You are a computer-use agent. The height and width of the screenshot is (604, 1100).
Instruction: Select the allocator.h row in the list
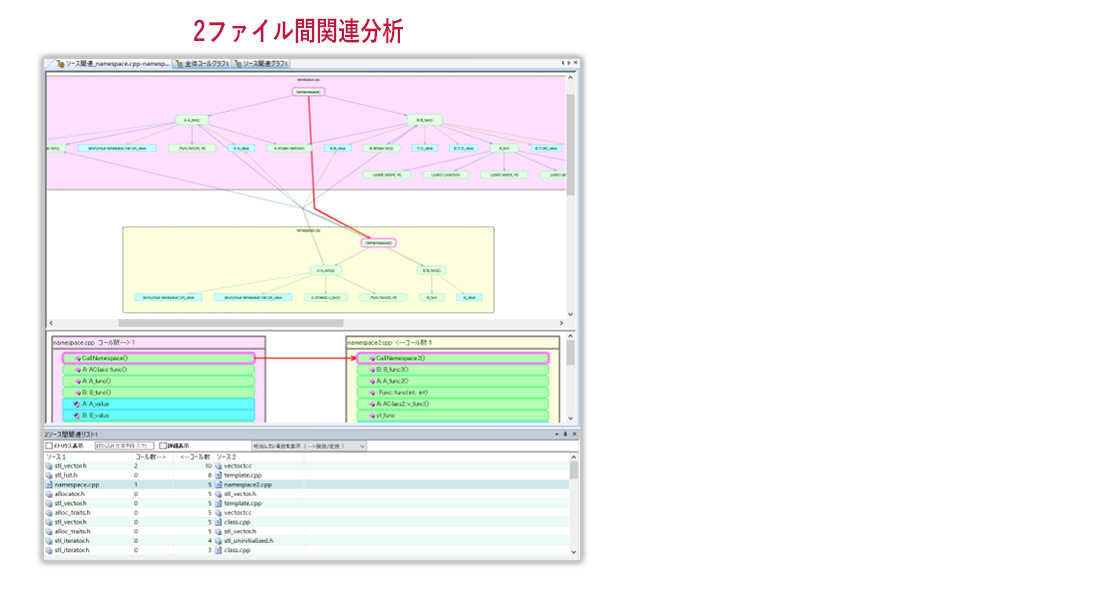click(307, 494)
